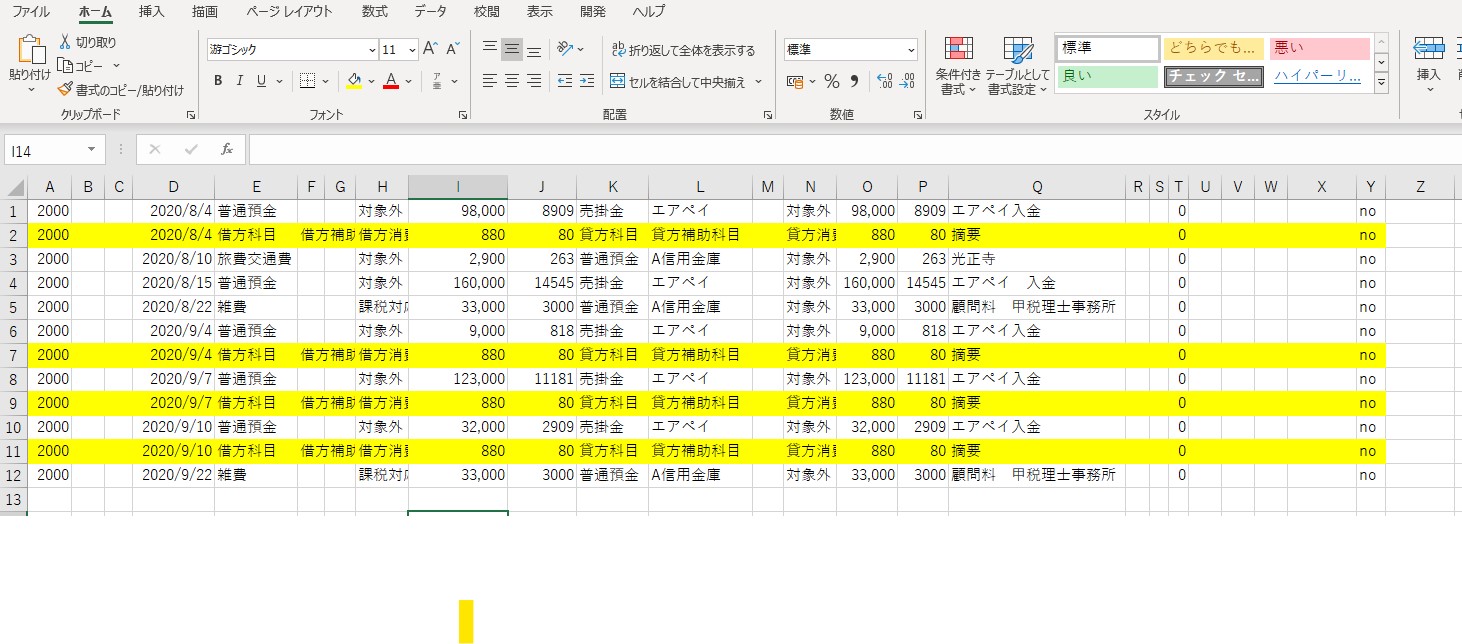Click the increase decimal places icon
The width and height of the screenshot is (1462, 644).
pos(884,81)
